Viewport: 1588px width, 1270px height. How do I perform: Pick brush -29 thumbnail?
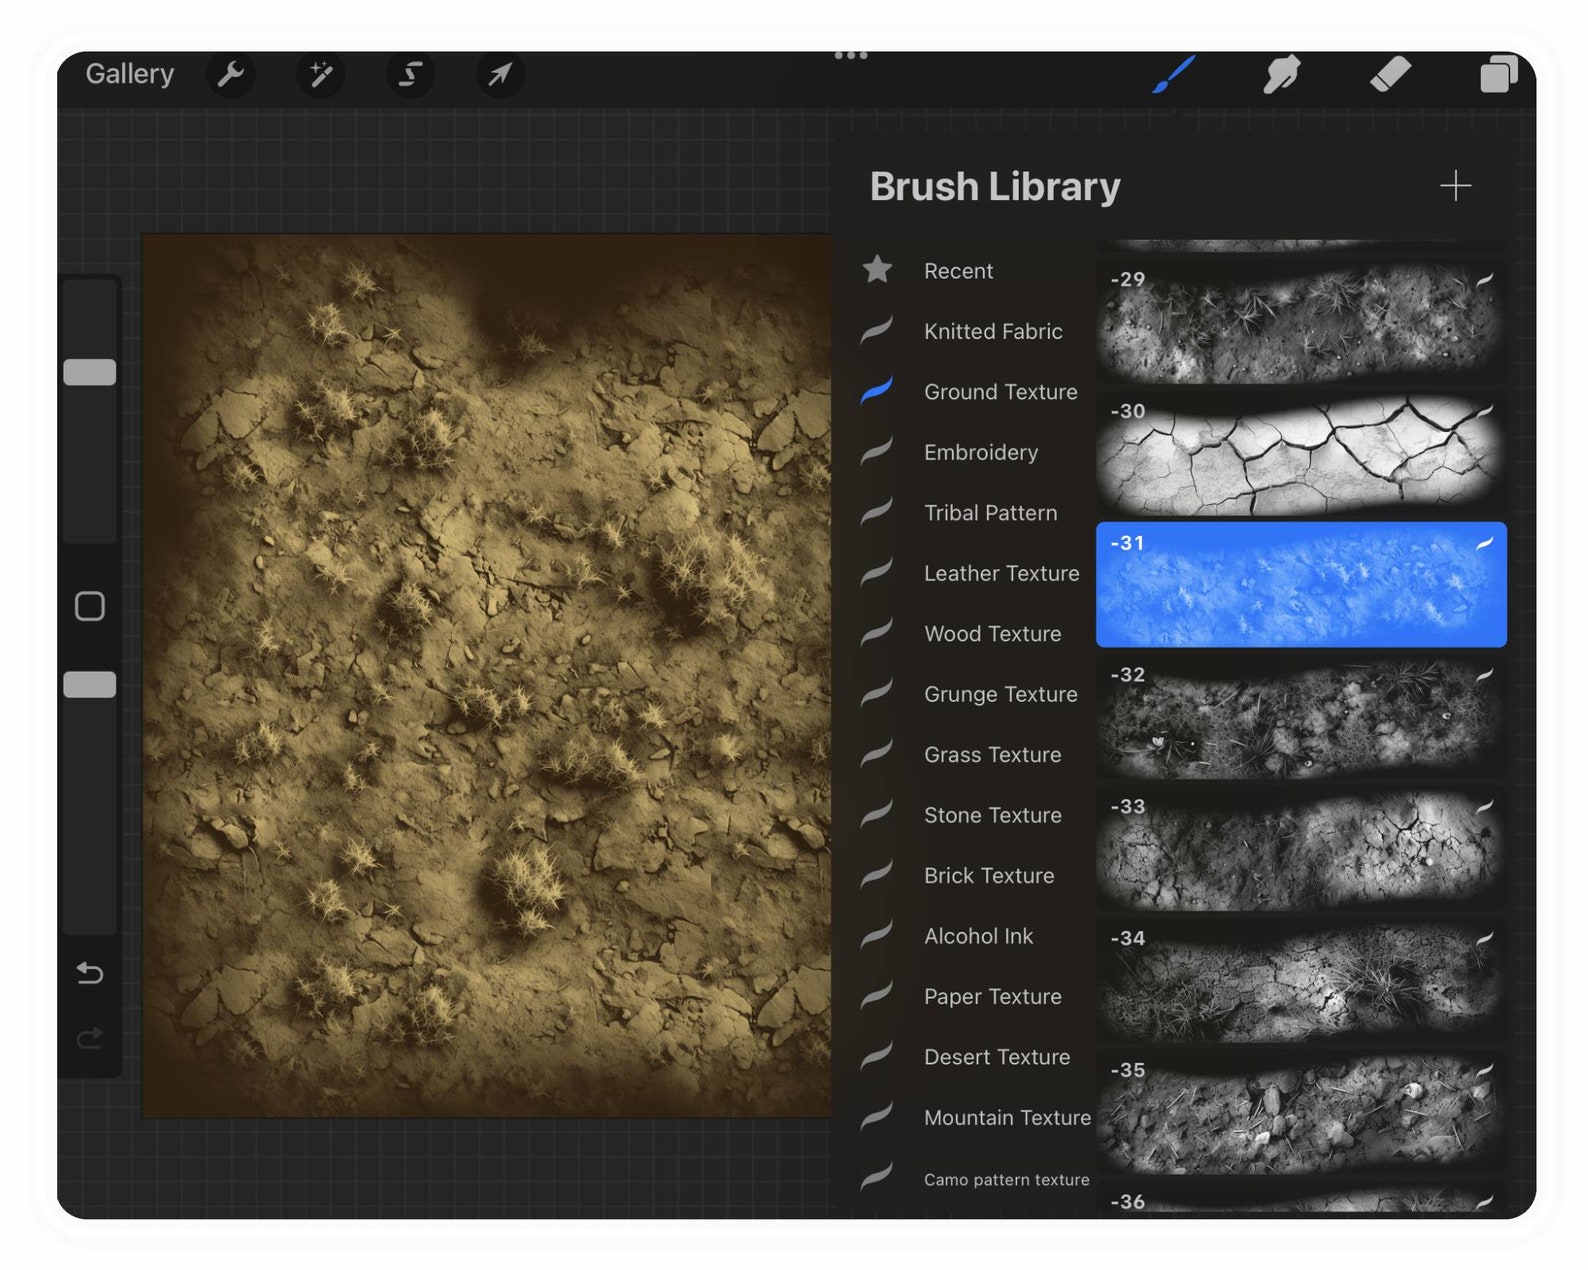[1301, 321]
